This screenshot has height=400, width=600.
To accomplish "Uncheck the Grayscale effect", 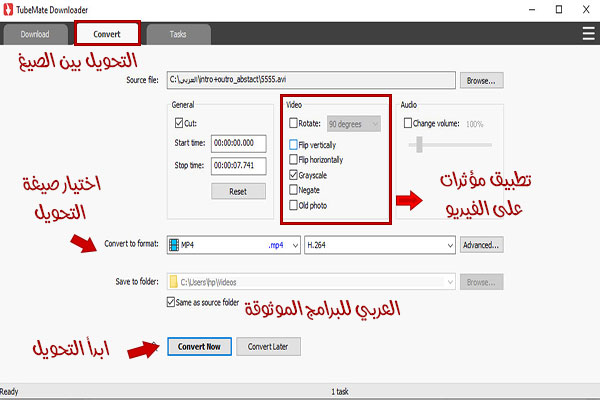I will pos(293,175).
